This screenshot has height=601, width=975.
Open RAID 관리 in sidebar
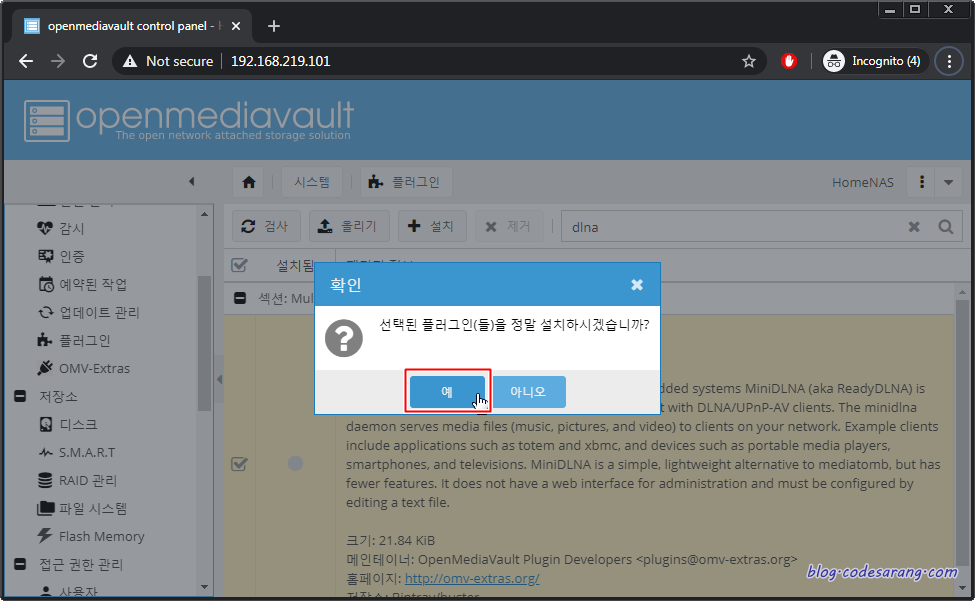77,480
